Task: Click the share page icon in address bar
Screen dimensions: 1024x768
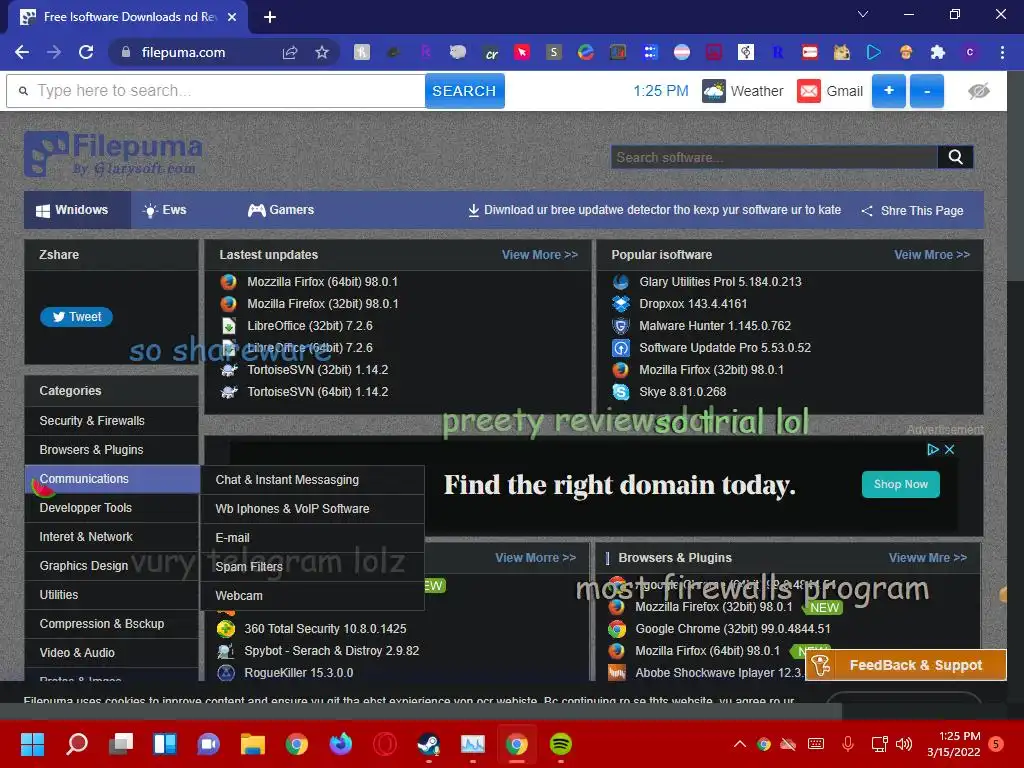Action: coord(290,52)
